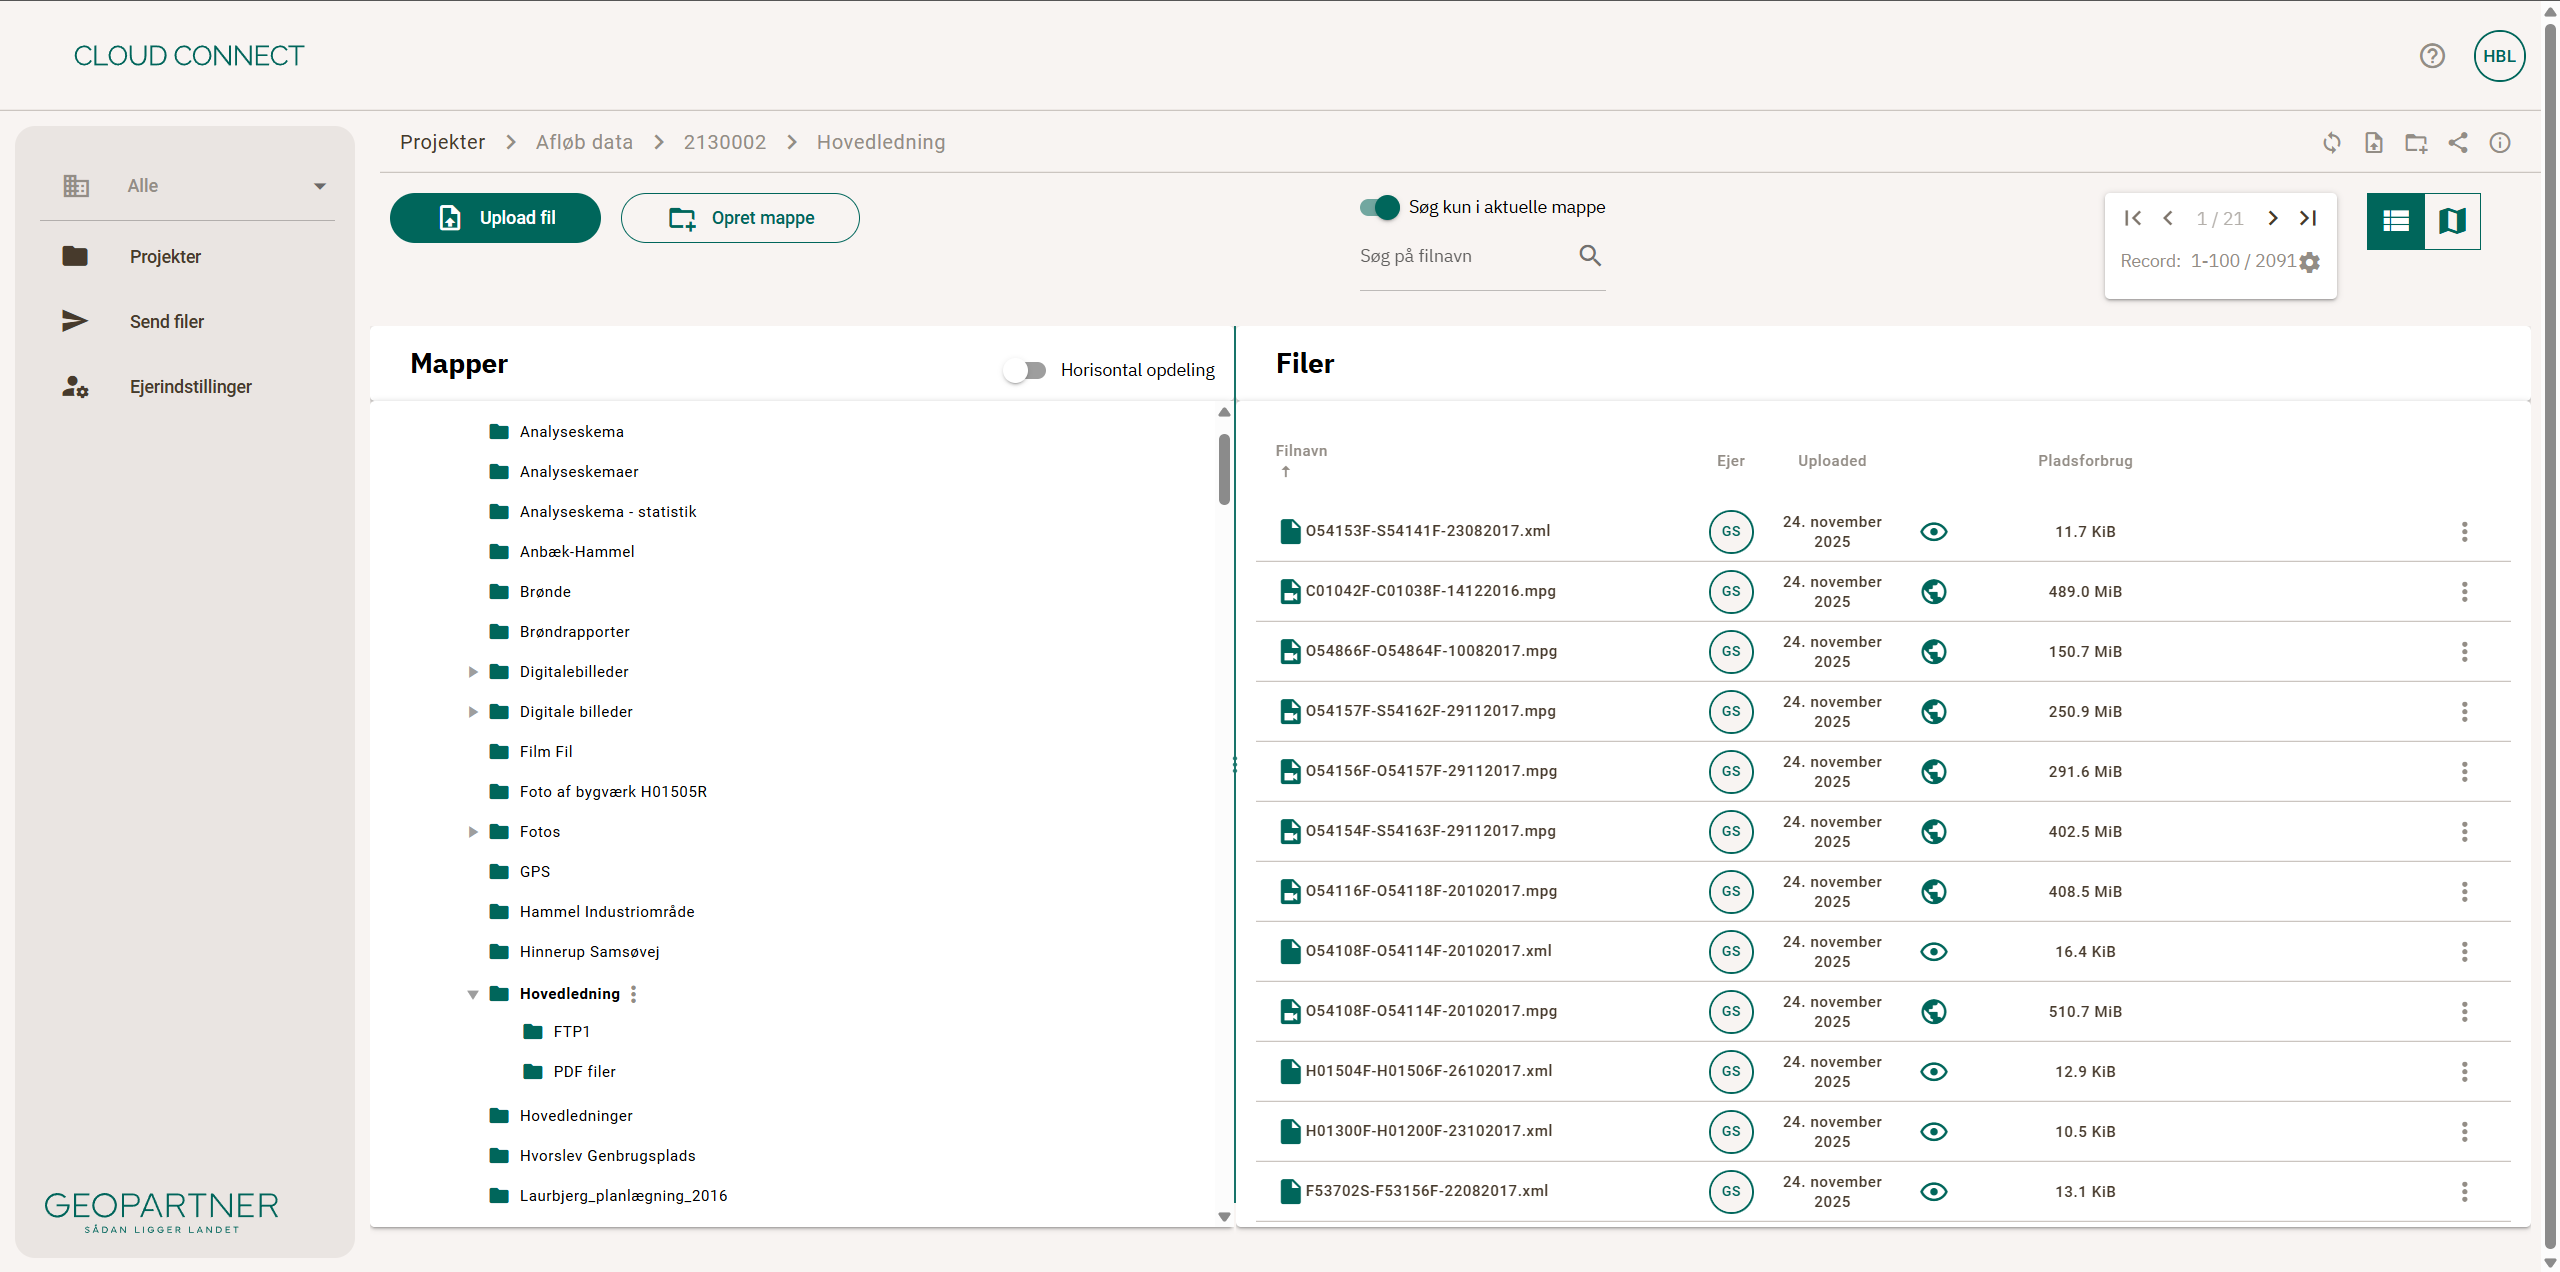Click file icon of O54154F-S54163F-29112017.mpg
The width and height of the screenshot is (2560, 1272).
[x=1291, y=831]
